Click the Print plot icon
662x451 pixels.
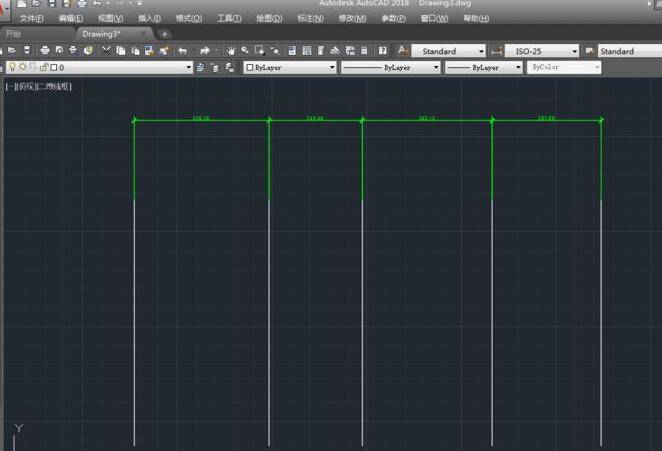tap(47, 51)
